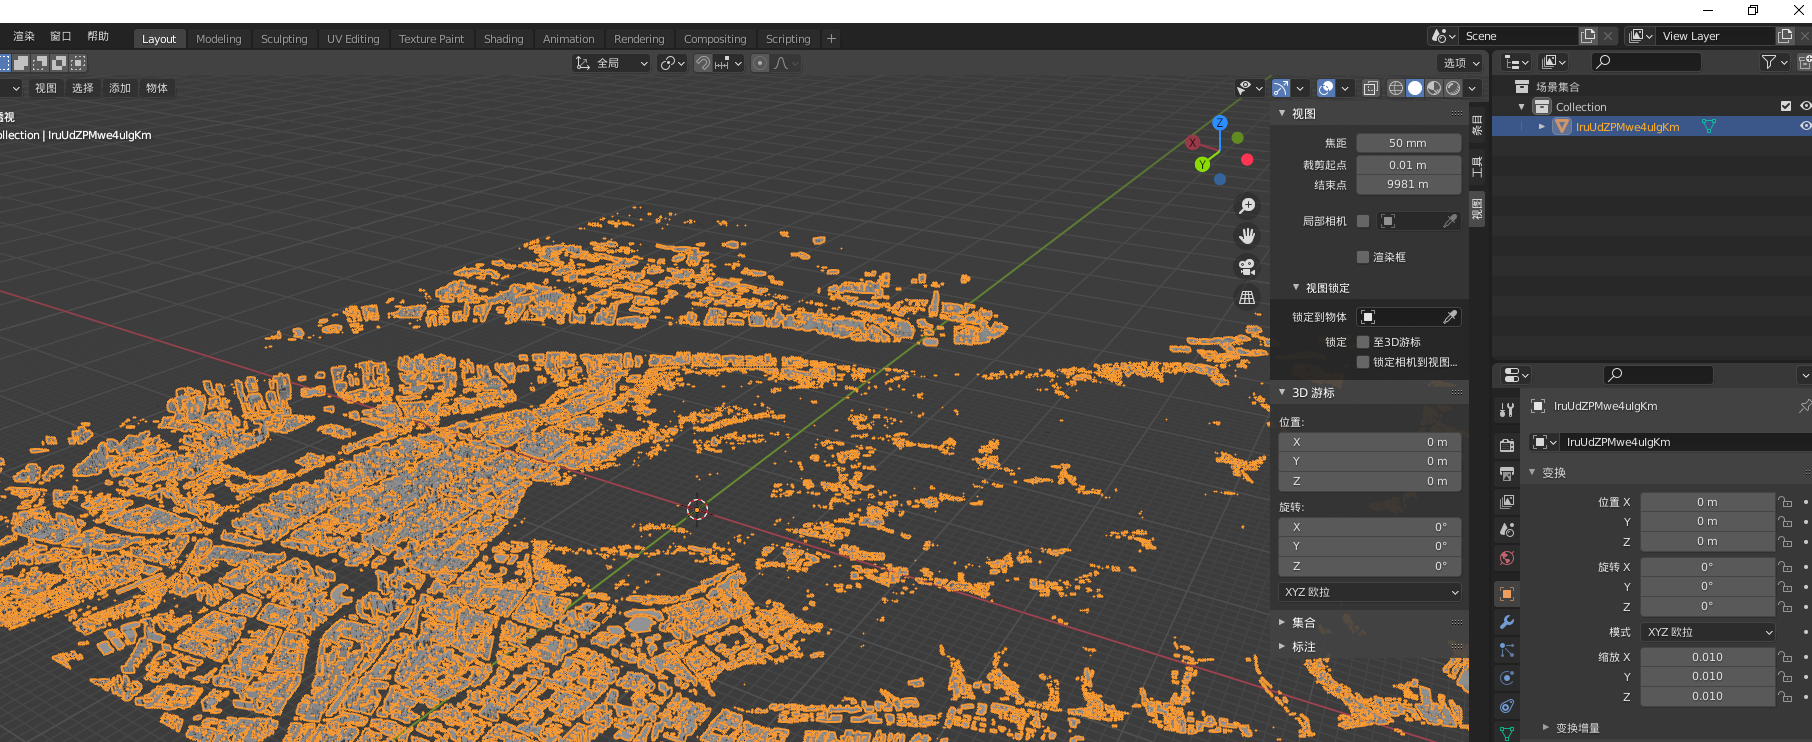
Task: Collapse the 视图锁定 subpanel
Action: (x=1296, y=288)
